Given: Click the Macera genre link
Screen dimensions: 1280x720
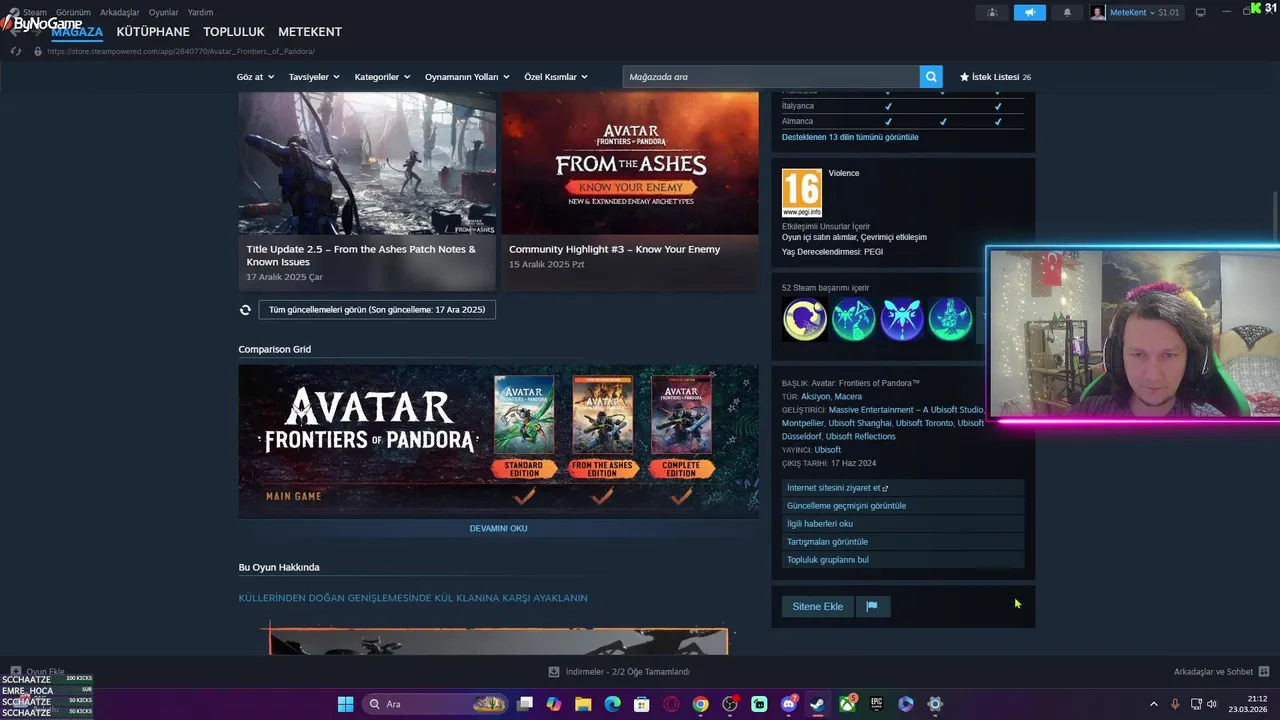Looking at the screenshot, I should coord(848,397).
